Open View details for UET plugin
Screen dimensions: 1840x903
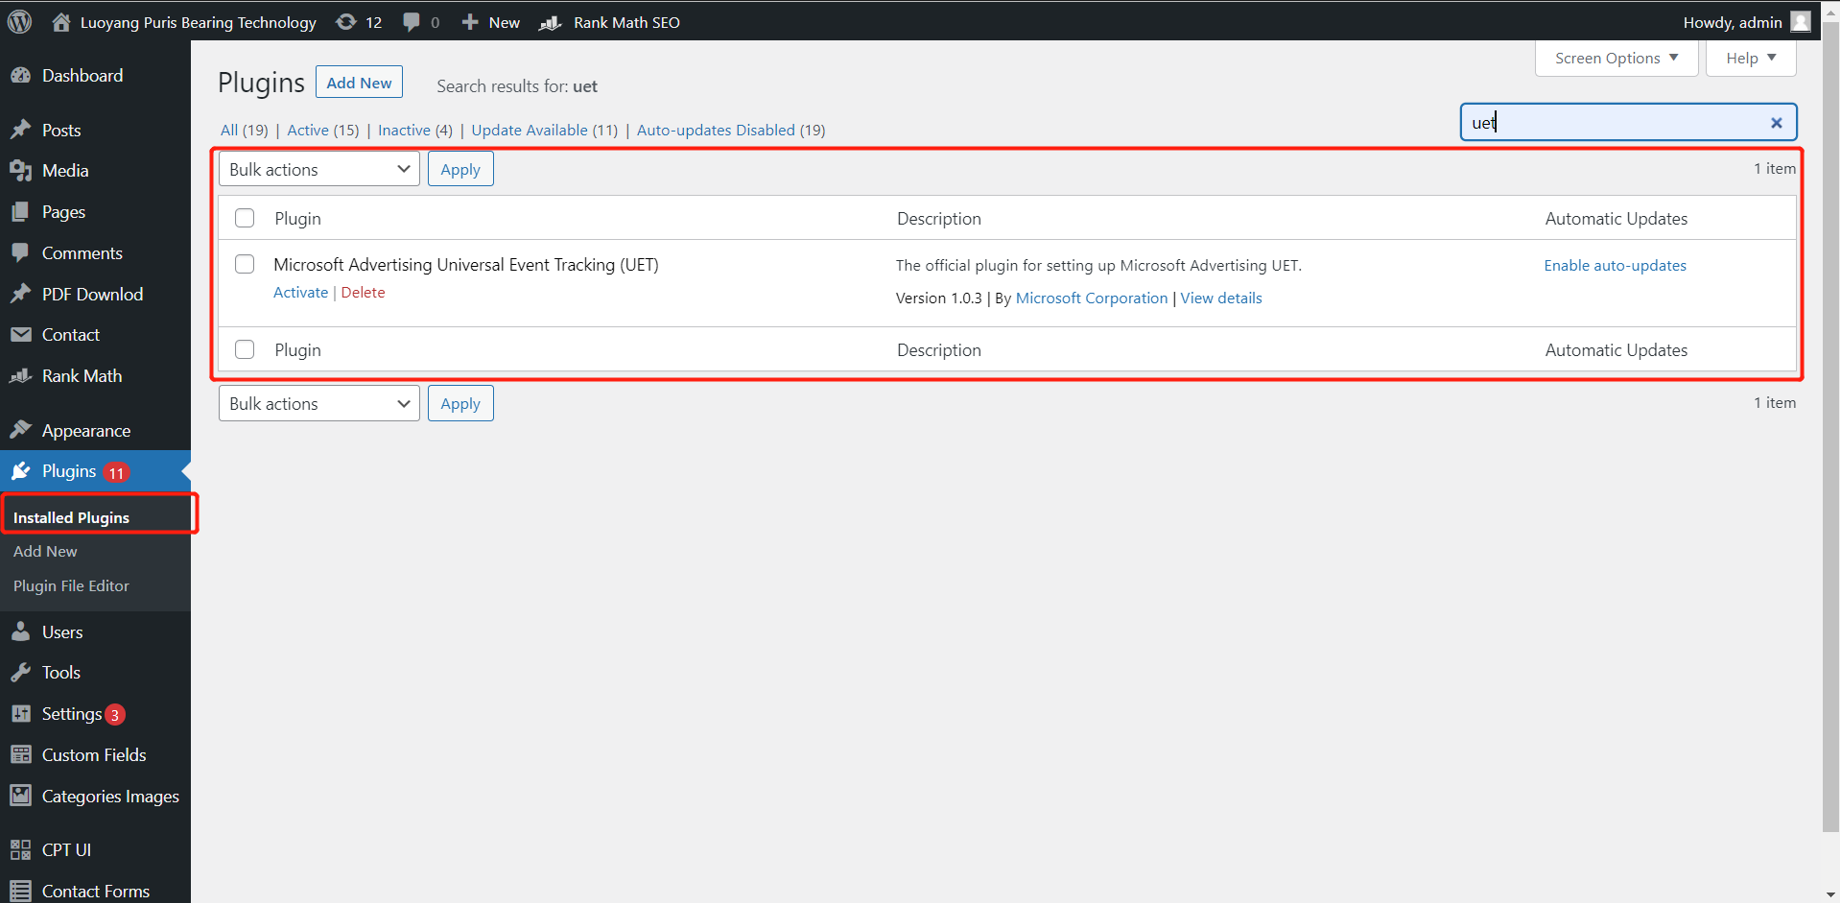pos(1221,298)
